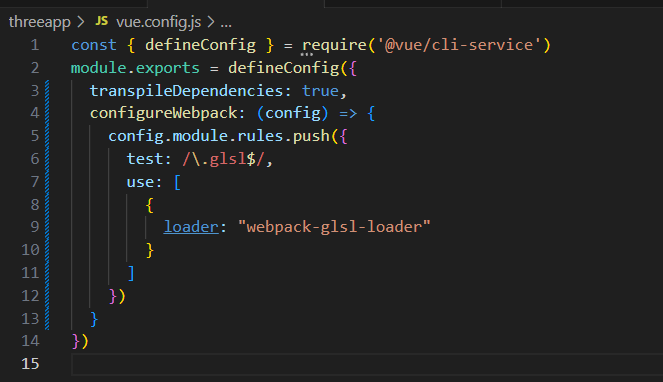This screenshot has width=663, height=382.
Task: Click line number 15 in gutter
Action: pyautogui.click(x=30, y=364)
